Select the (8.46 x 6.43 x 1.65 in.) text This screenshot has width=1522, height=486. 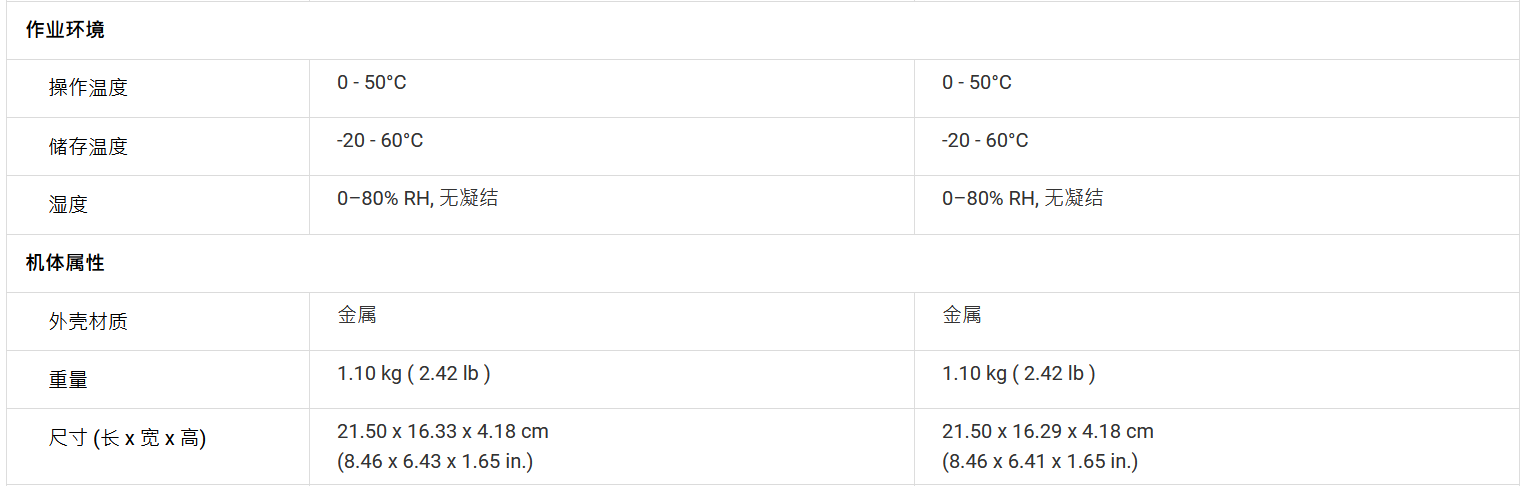point(434,462)
